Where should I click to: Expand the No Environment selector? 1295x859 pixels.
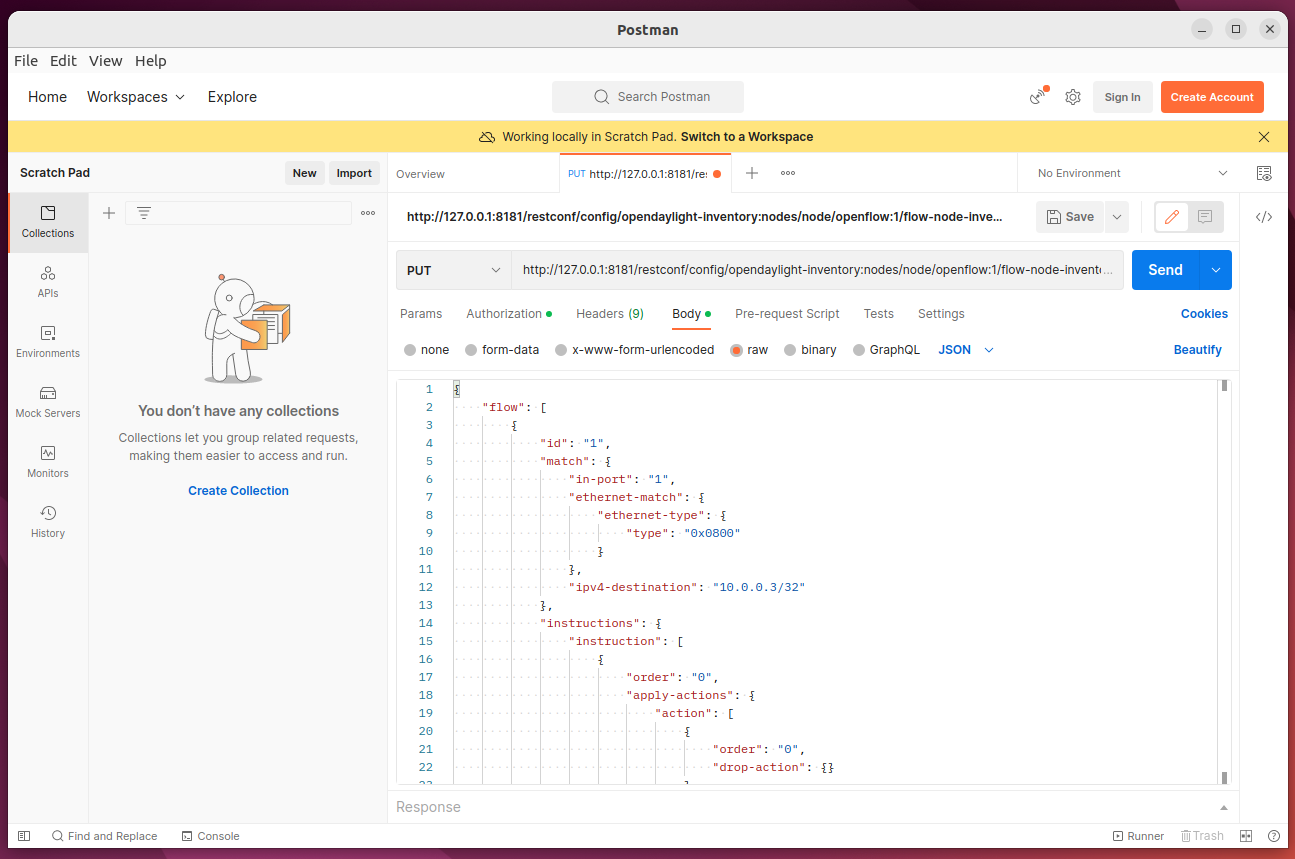point(1132,173)
